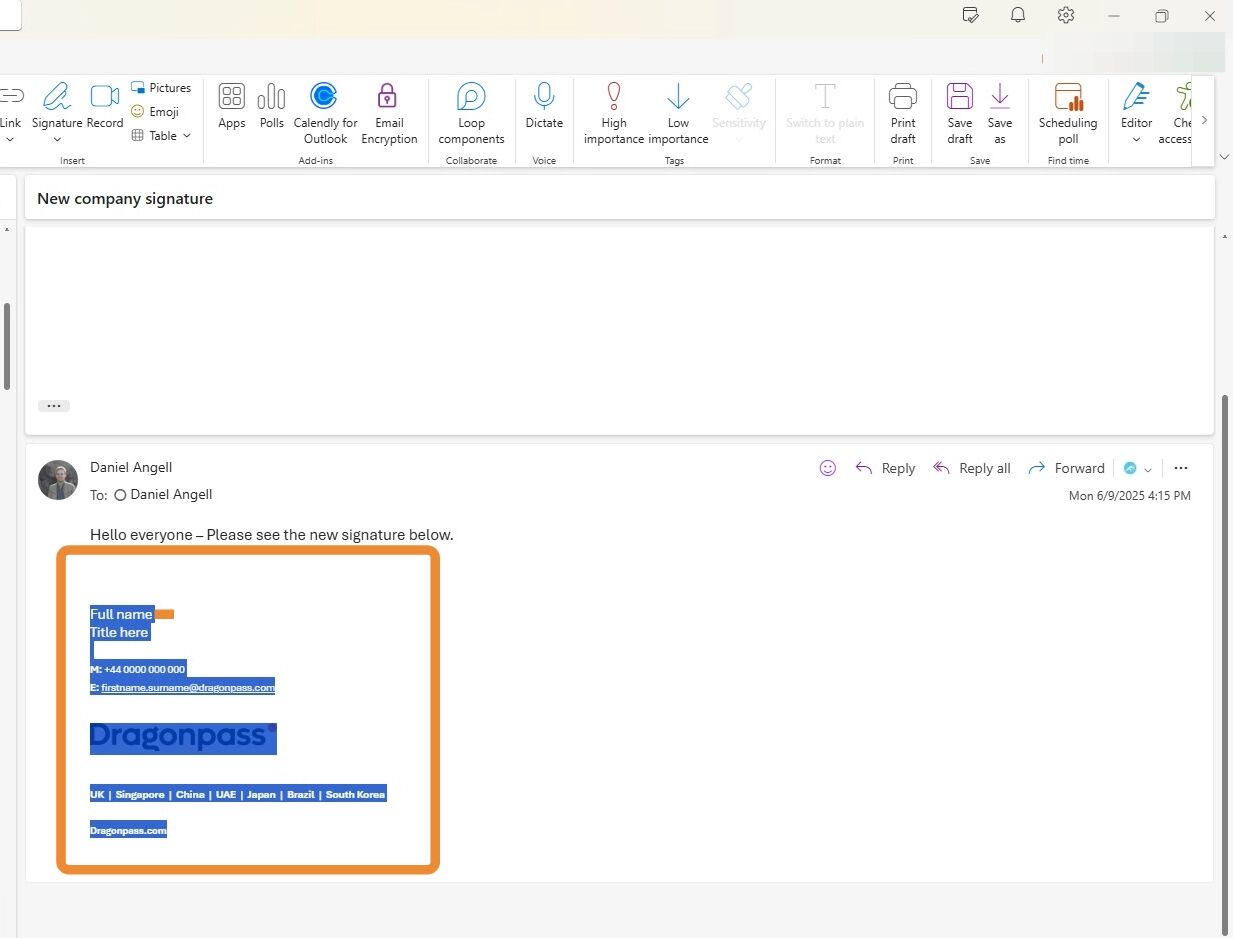Click recipient 'Daniel Angell' in To line
Viewport: 1233px width, 938px height.
tap(171, 494)
